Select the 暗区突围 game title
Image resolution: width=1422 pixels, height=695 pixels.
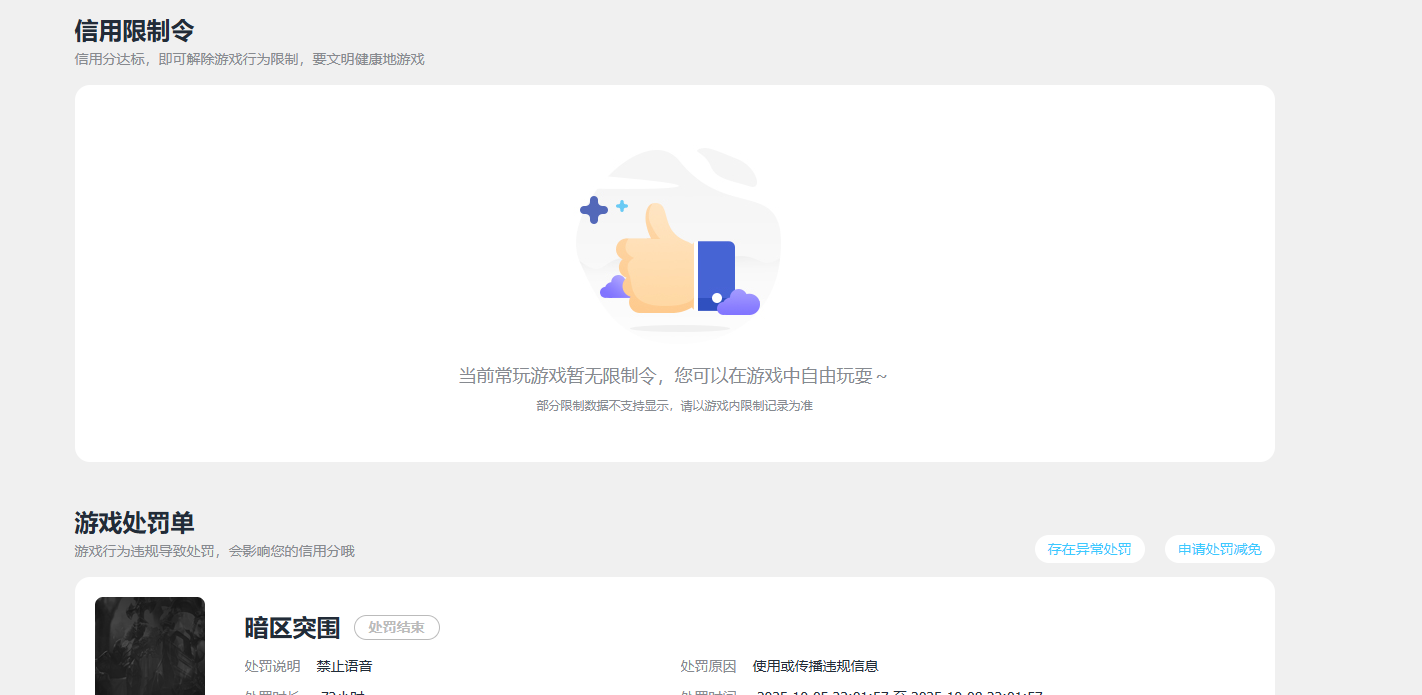[293, 628]
